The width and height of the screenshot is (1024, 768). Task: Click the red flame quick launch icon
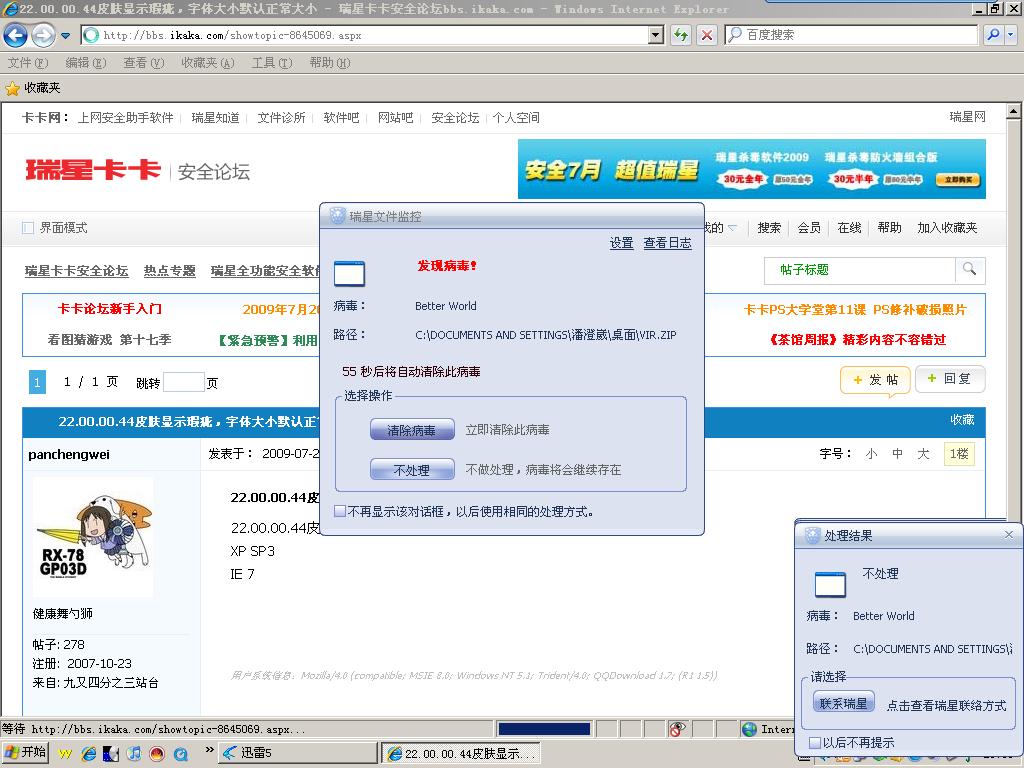tap(157, 754)
